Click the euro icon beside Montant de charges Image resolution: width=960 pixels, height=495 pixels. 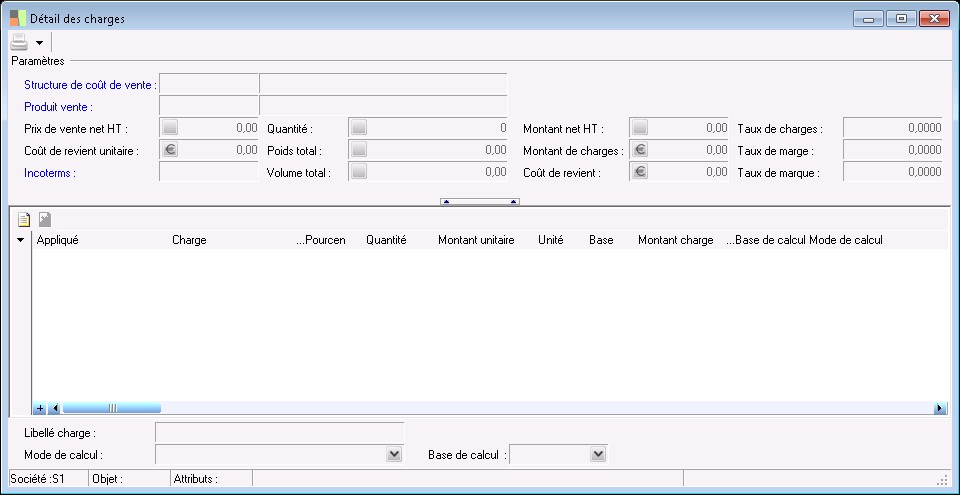click(640, 150)
